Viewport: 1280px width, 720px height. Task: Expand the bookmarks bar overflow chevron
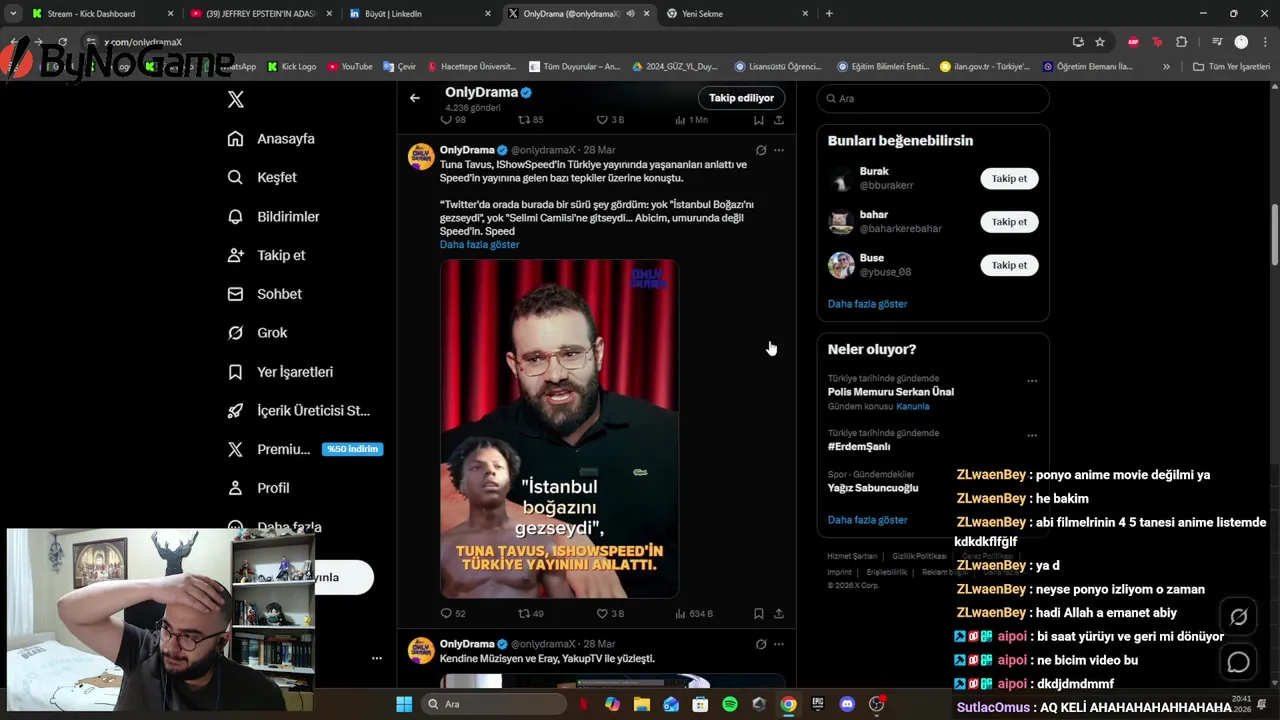pos(1166,67)
